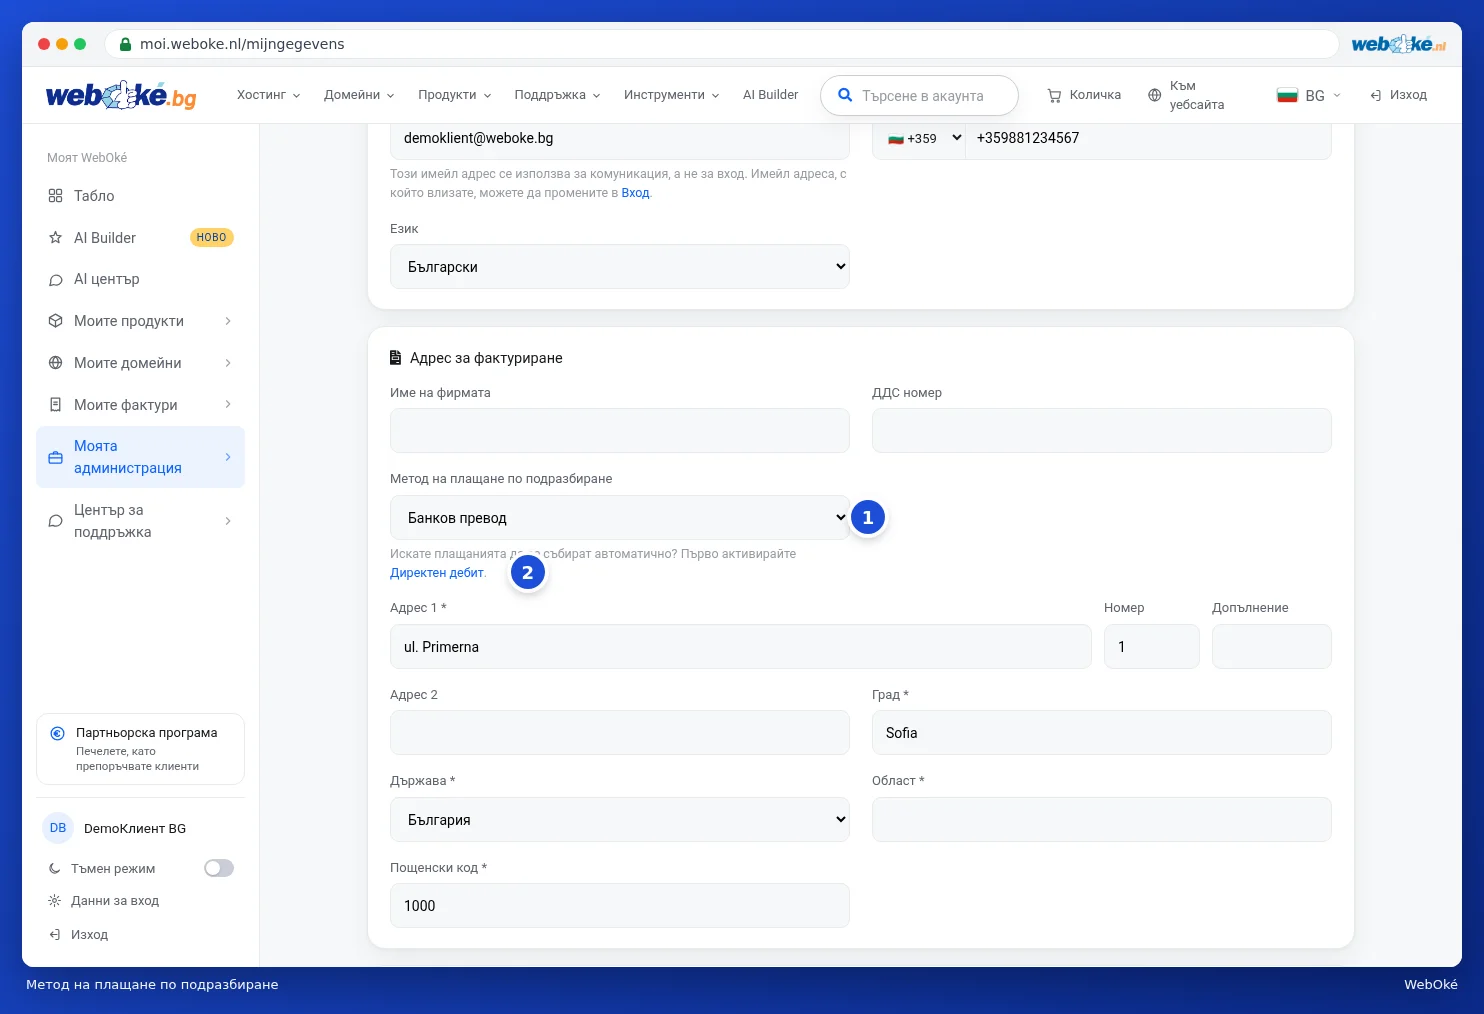Click the AI център chat bubble icon

point(56,280)
